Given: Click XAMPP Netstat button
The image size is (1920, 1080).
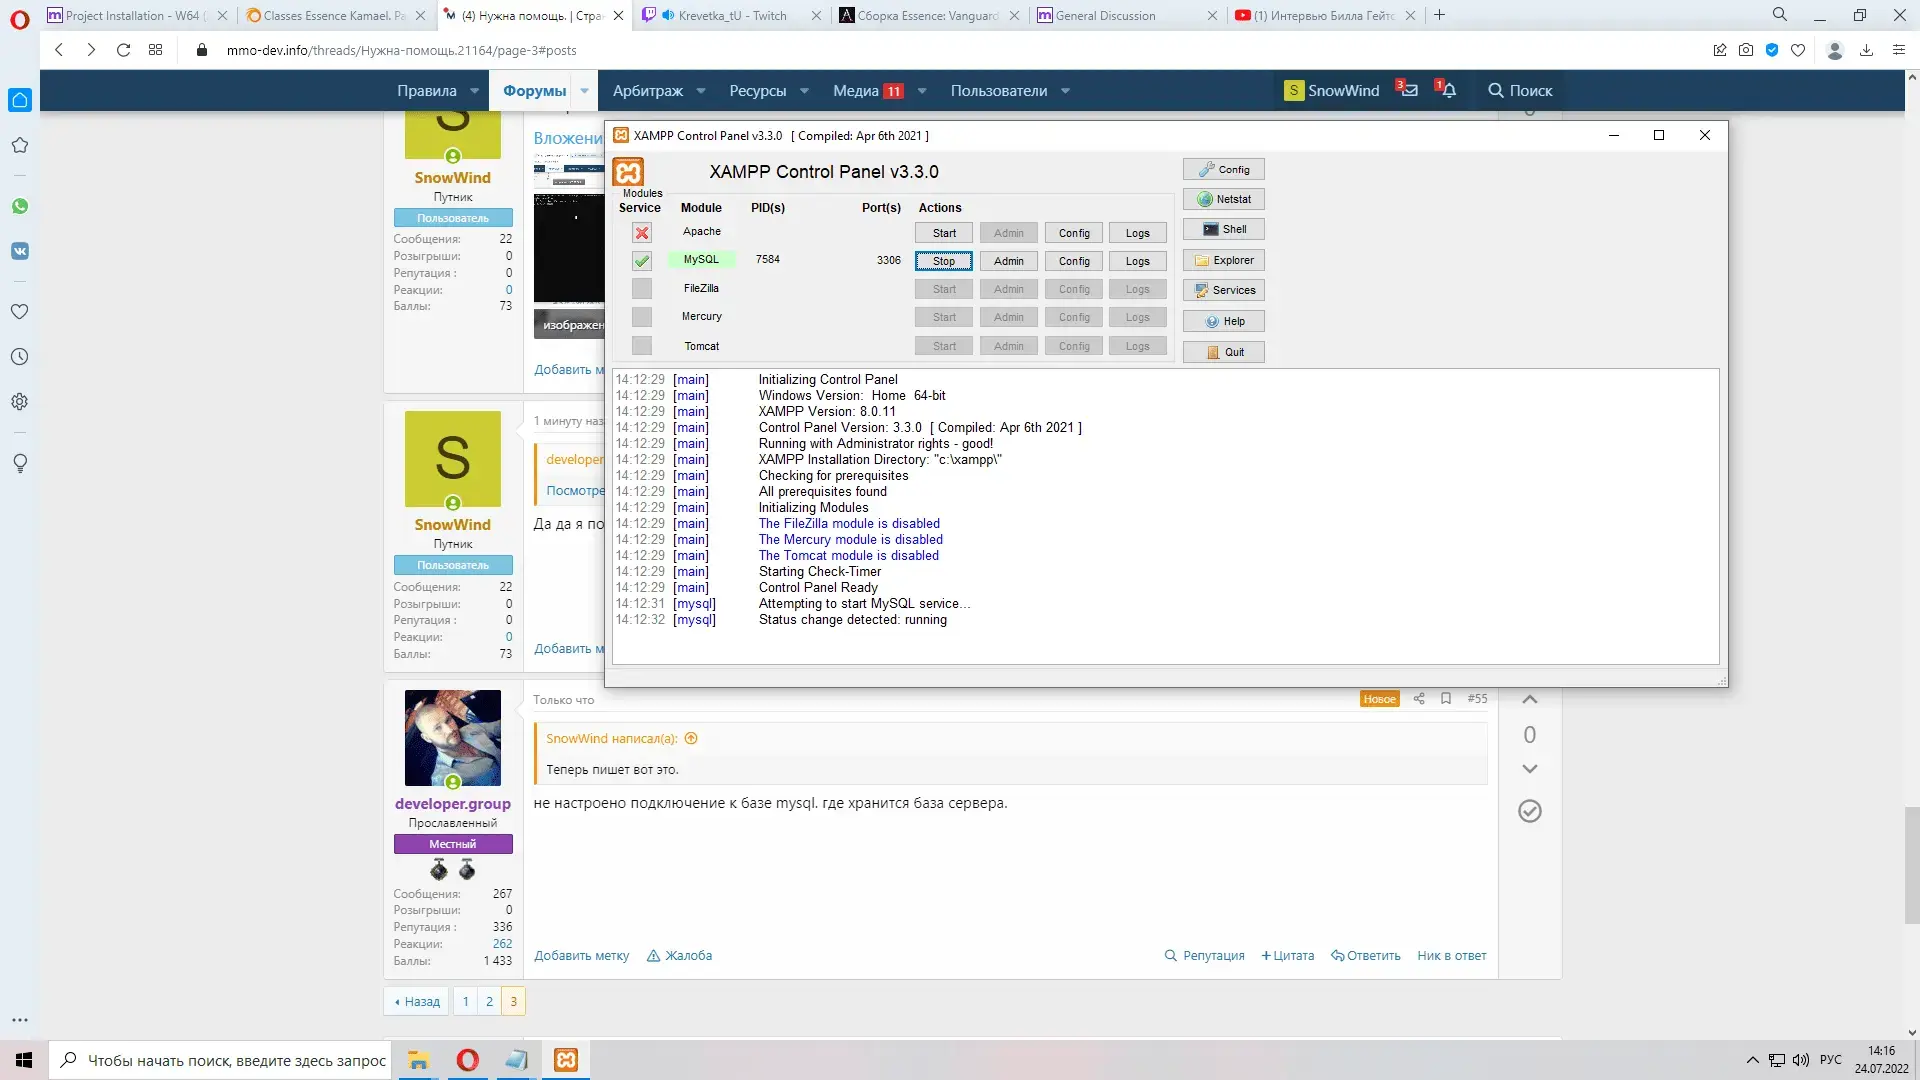Looking at the screenshot, I should tap(1224, 199).
